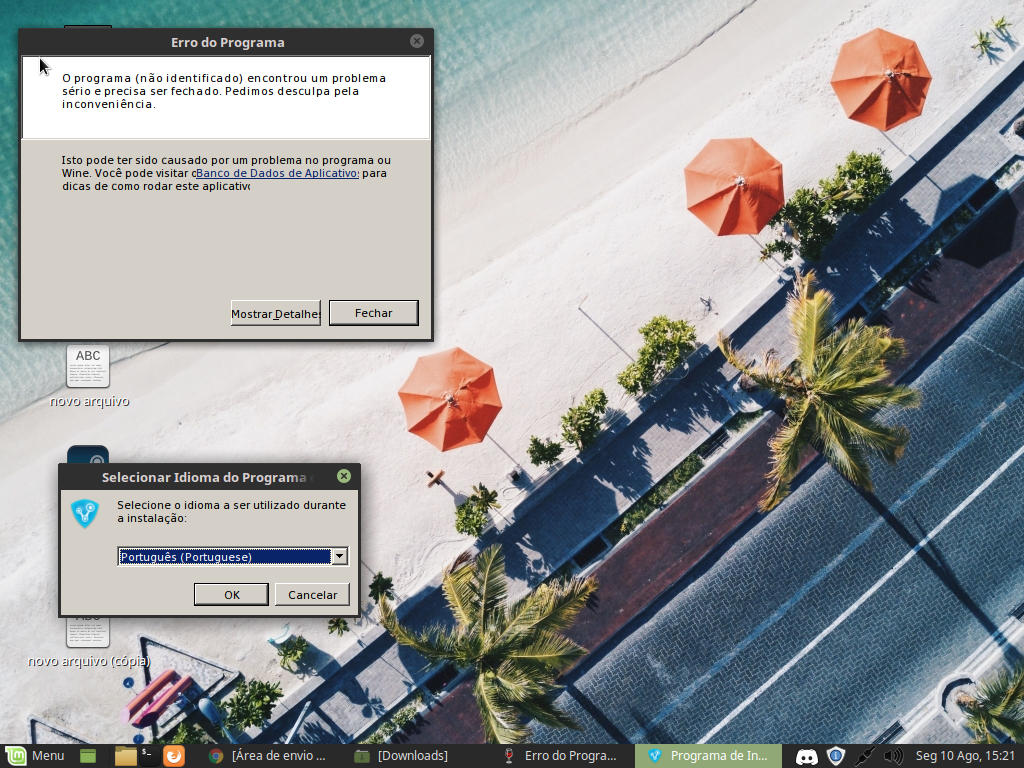The image size is (1024, 768).
Task: Click Cancelar in the language dialog
Action: (312, 594)
